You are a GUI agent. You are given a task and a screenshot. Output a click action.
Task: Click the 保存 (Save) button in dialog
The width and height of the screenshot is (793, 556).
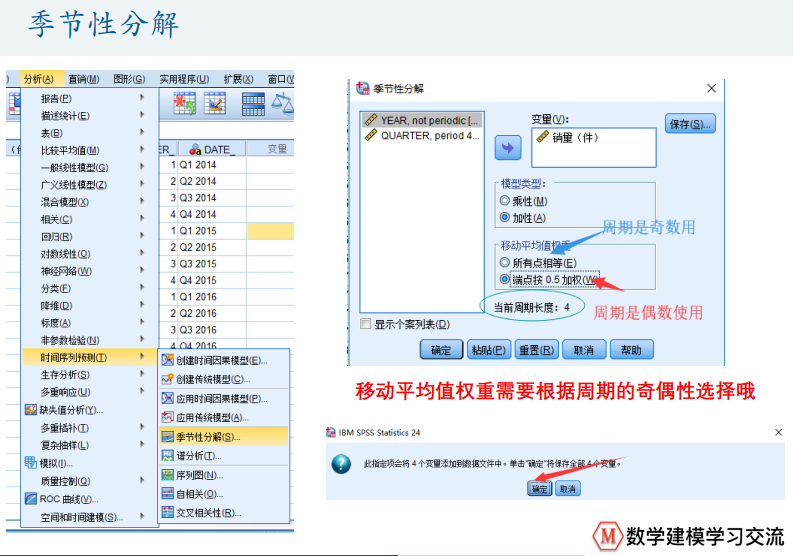[689, 124]
